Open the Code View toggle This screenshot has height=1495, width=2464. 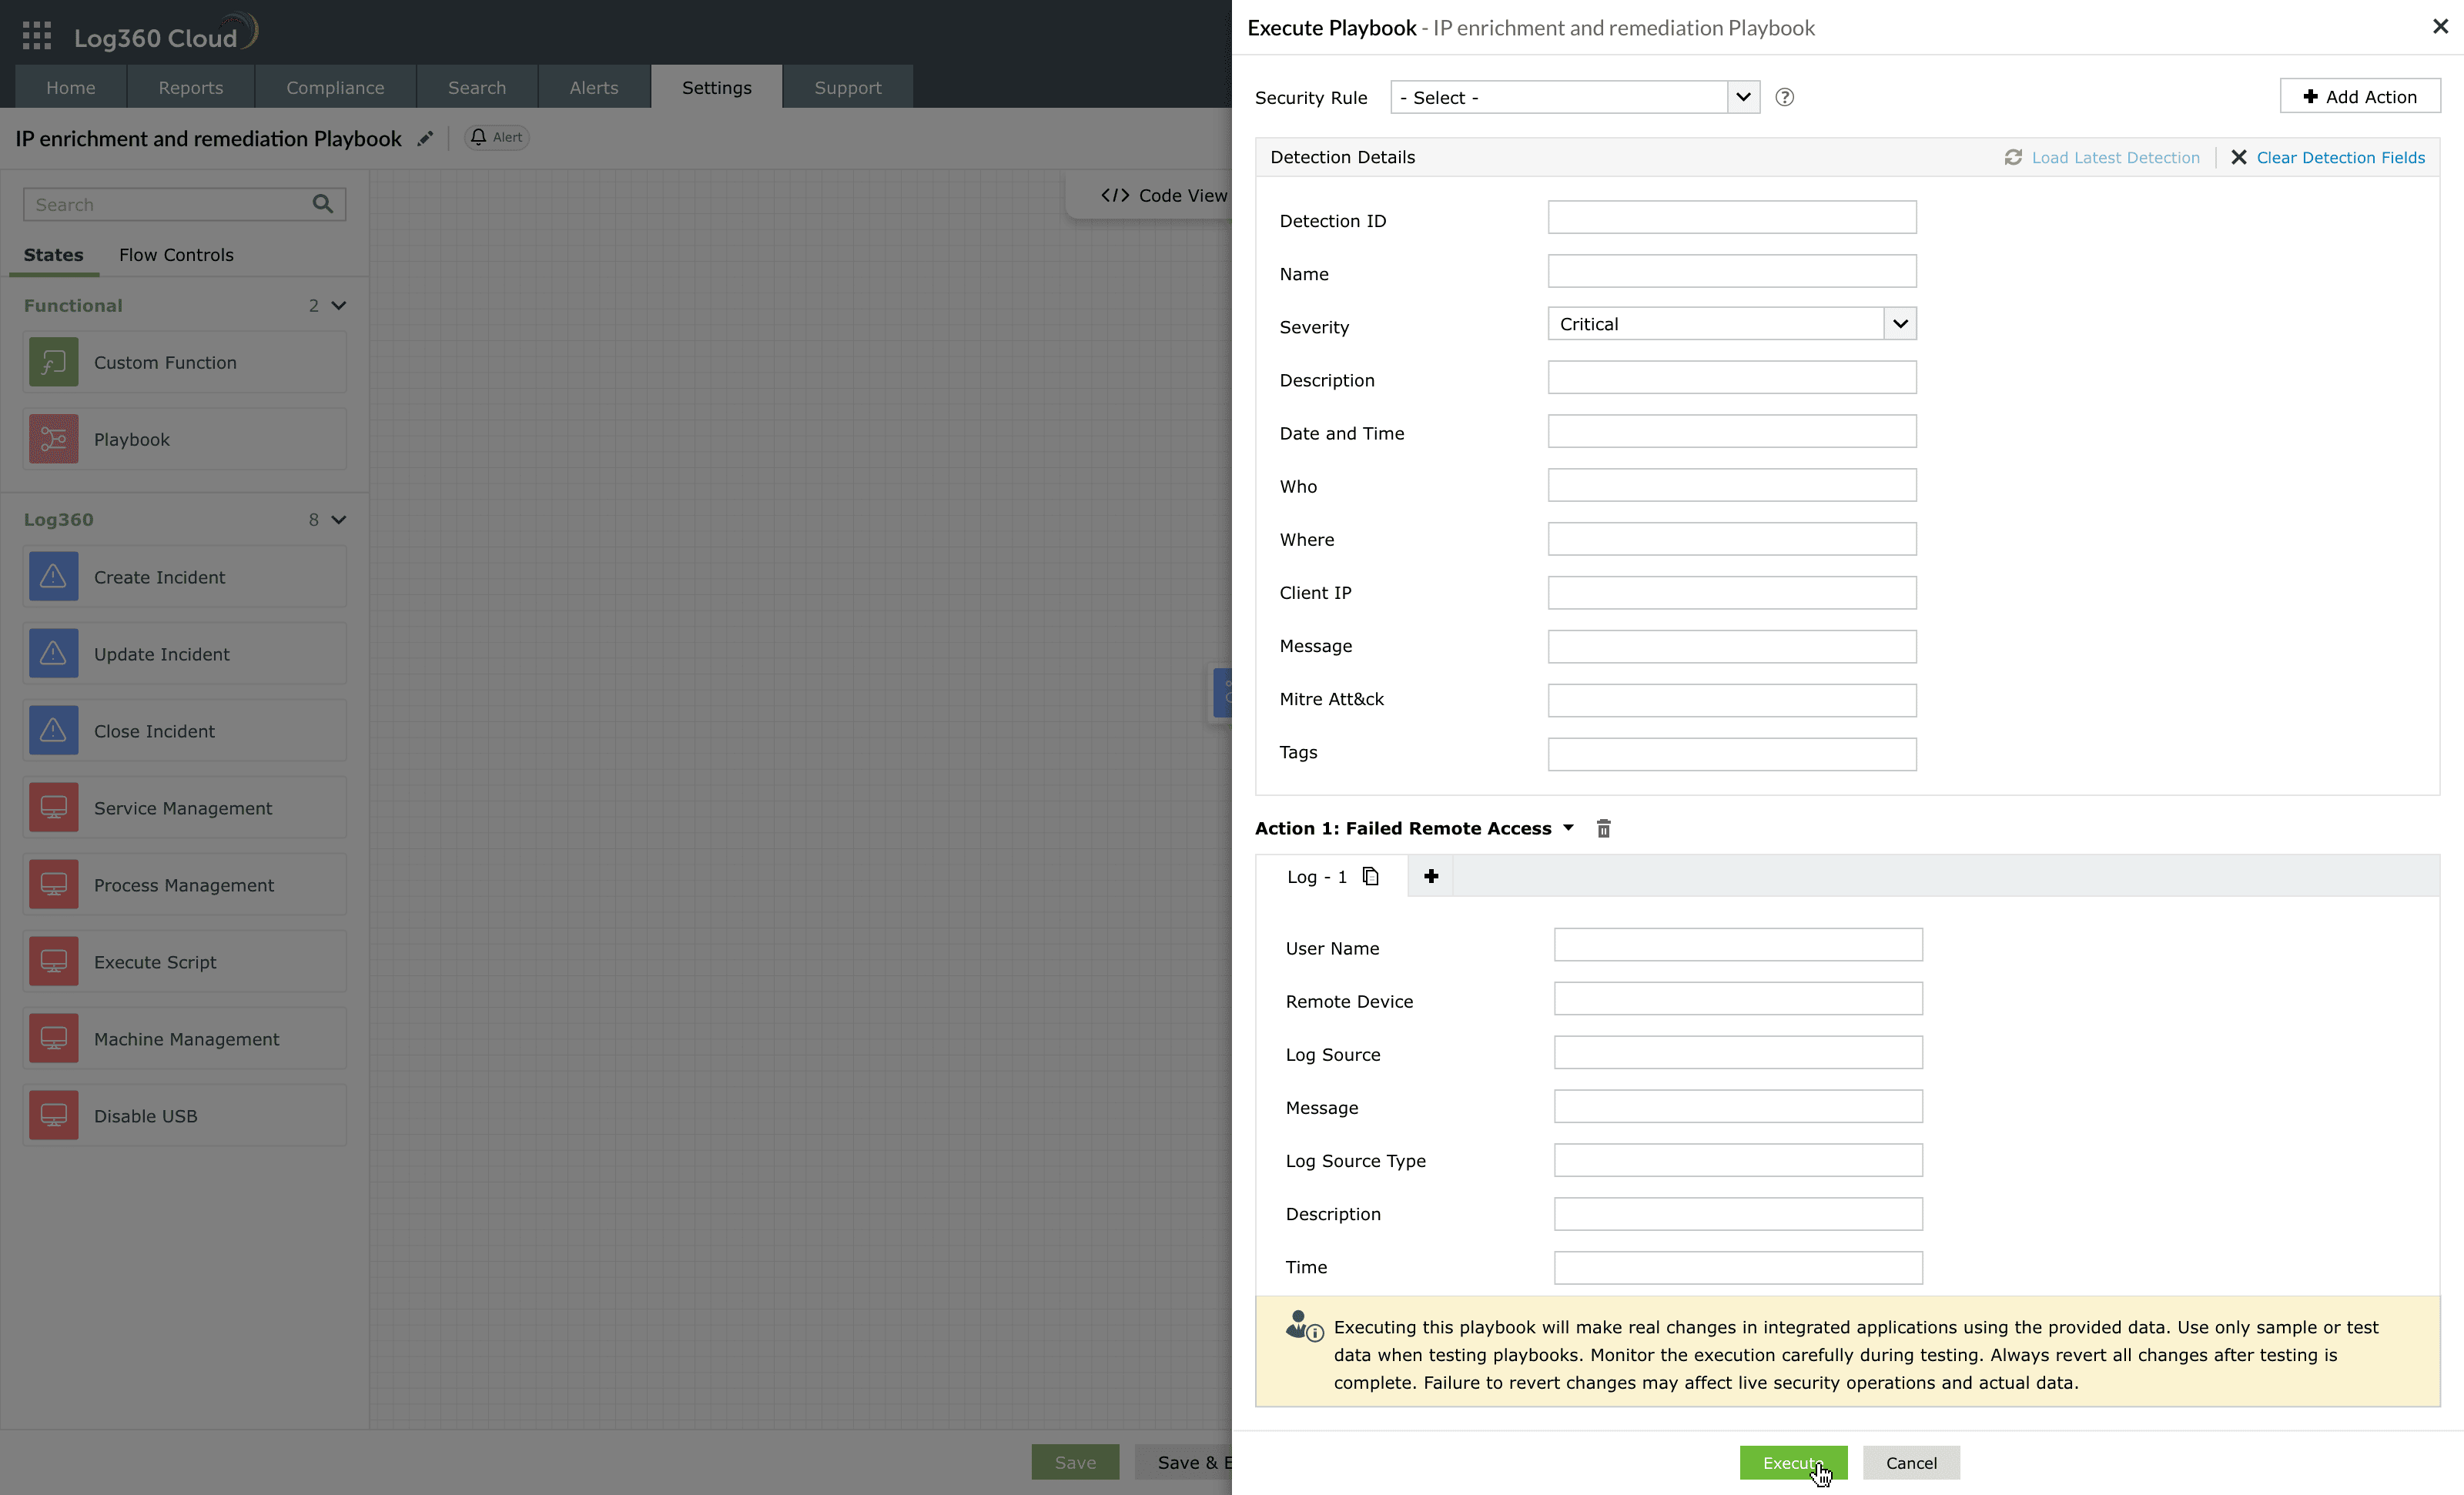(1164, 195)
